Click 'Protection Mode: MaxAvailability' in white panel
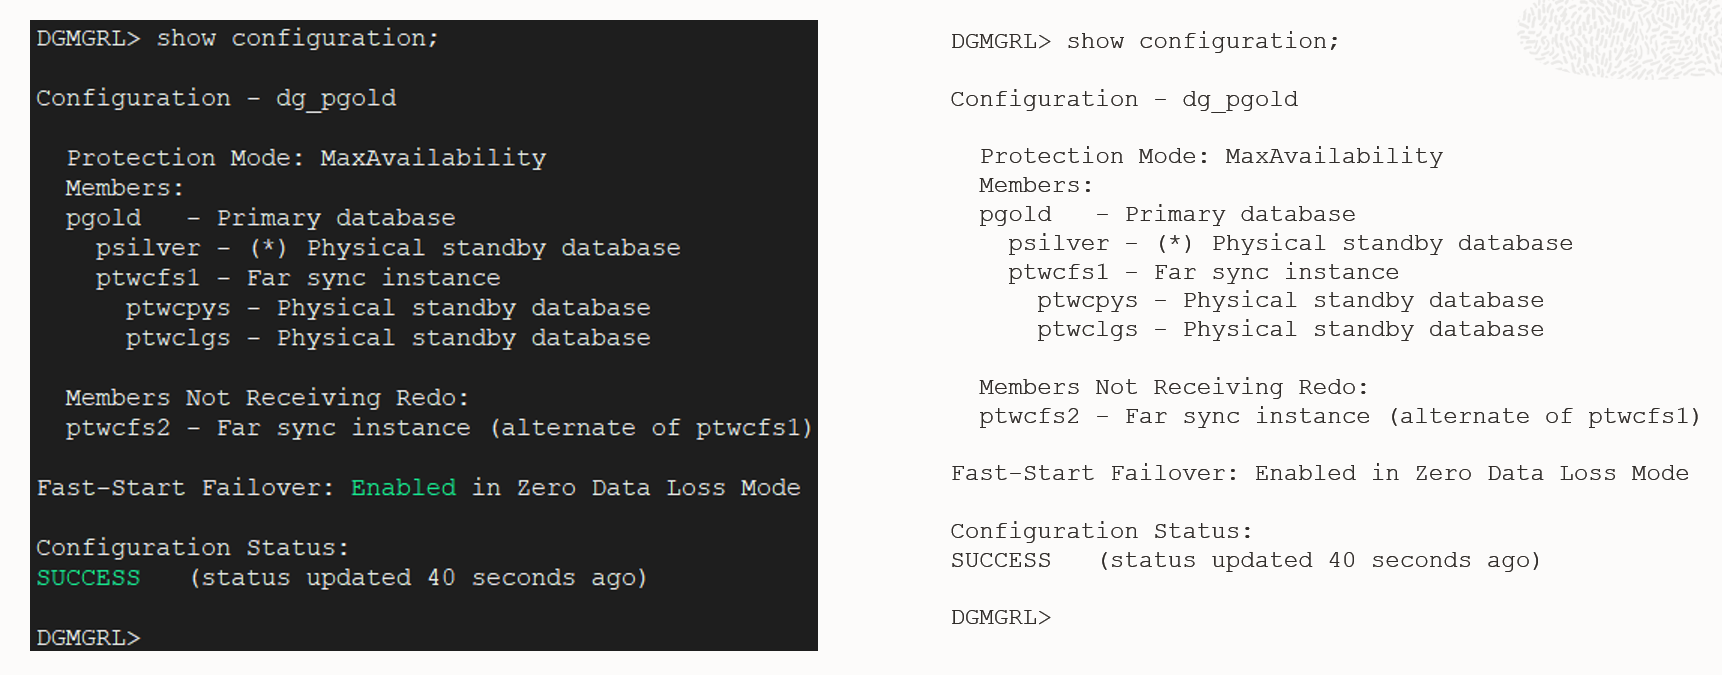 pyautogui.click(x=1211, y=156)
